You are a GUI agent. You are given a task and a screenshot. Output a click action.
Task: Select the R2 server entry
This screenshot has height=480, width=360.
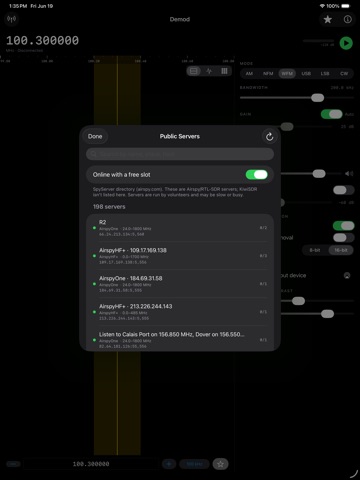180,228
